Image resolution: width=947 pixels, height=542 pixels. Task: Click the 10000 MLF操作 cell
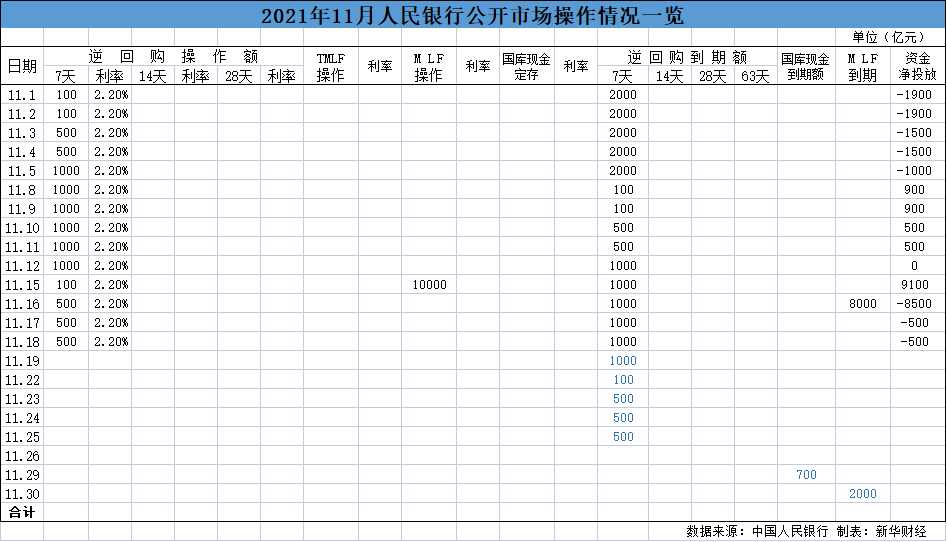point(429,285)
